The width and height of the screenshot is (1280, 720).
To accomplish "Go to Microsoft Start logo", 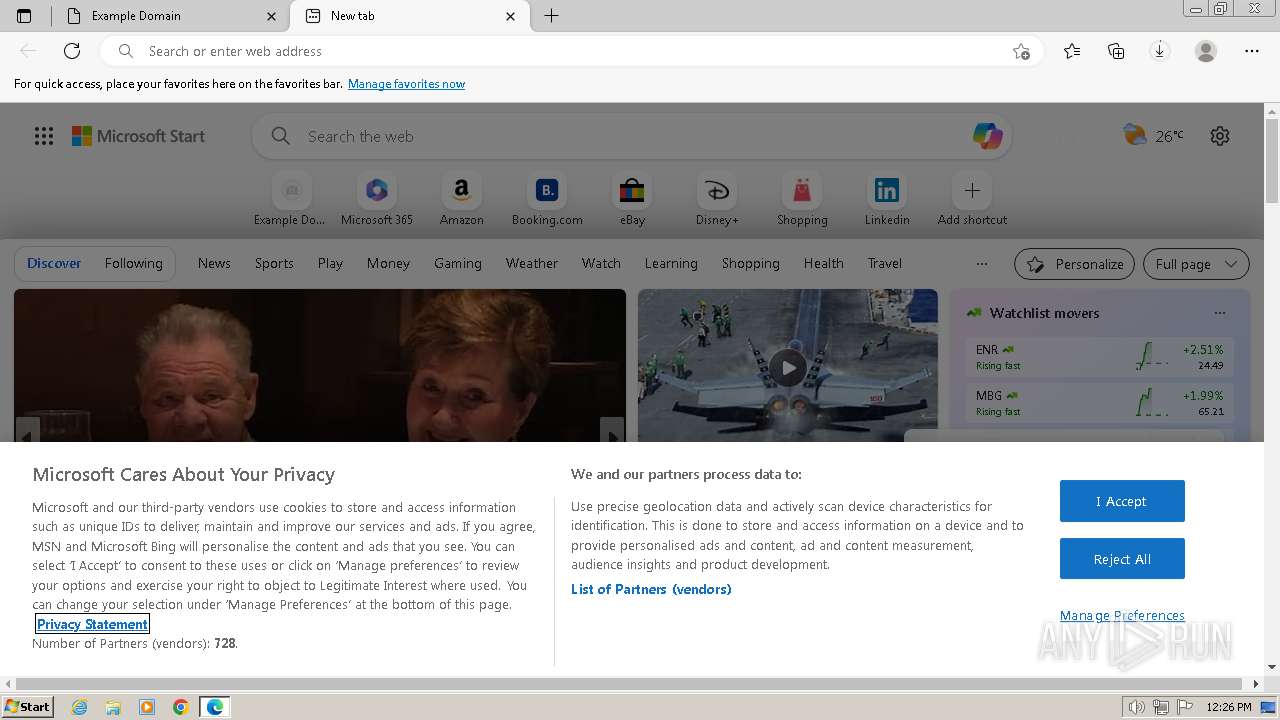I will click(x=138, y=136).
